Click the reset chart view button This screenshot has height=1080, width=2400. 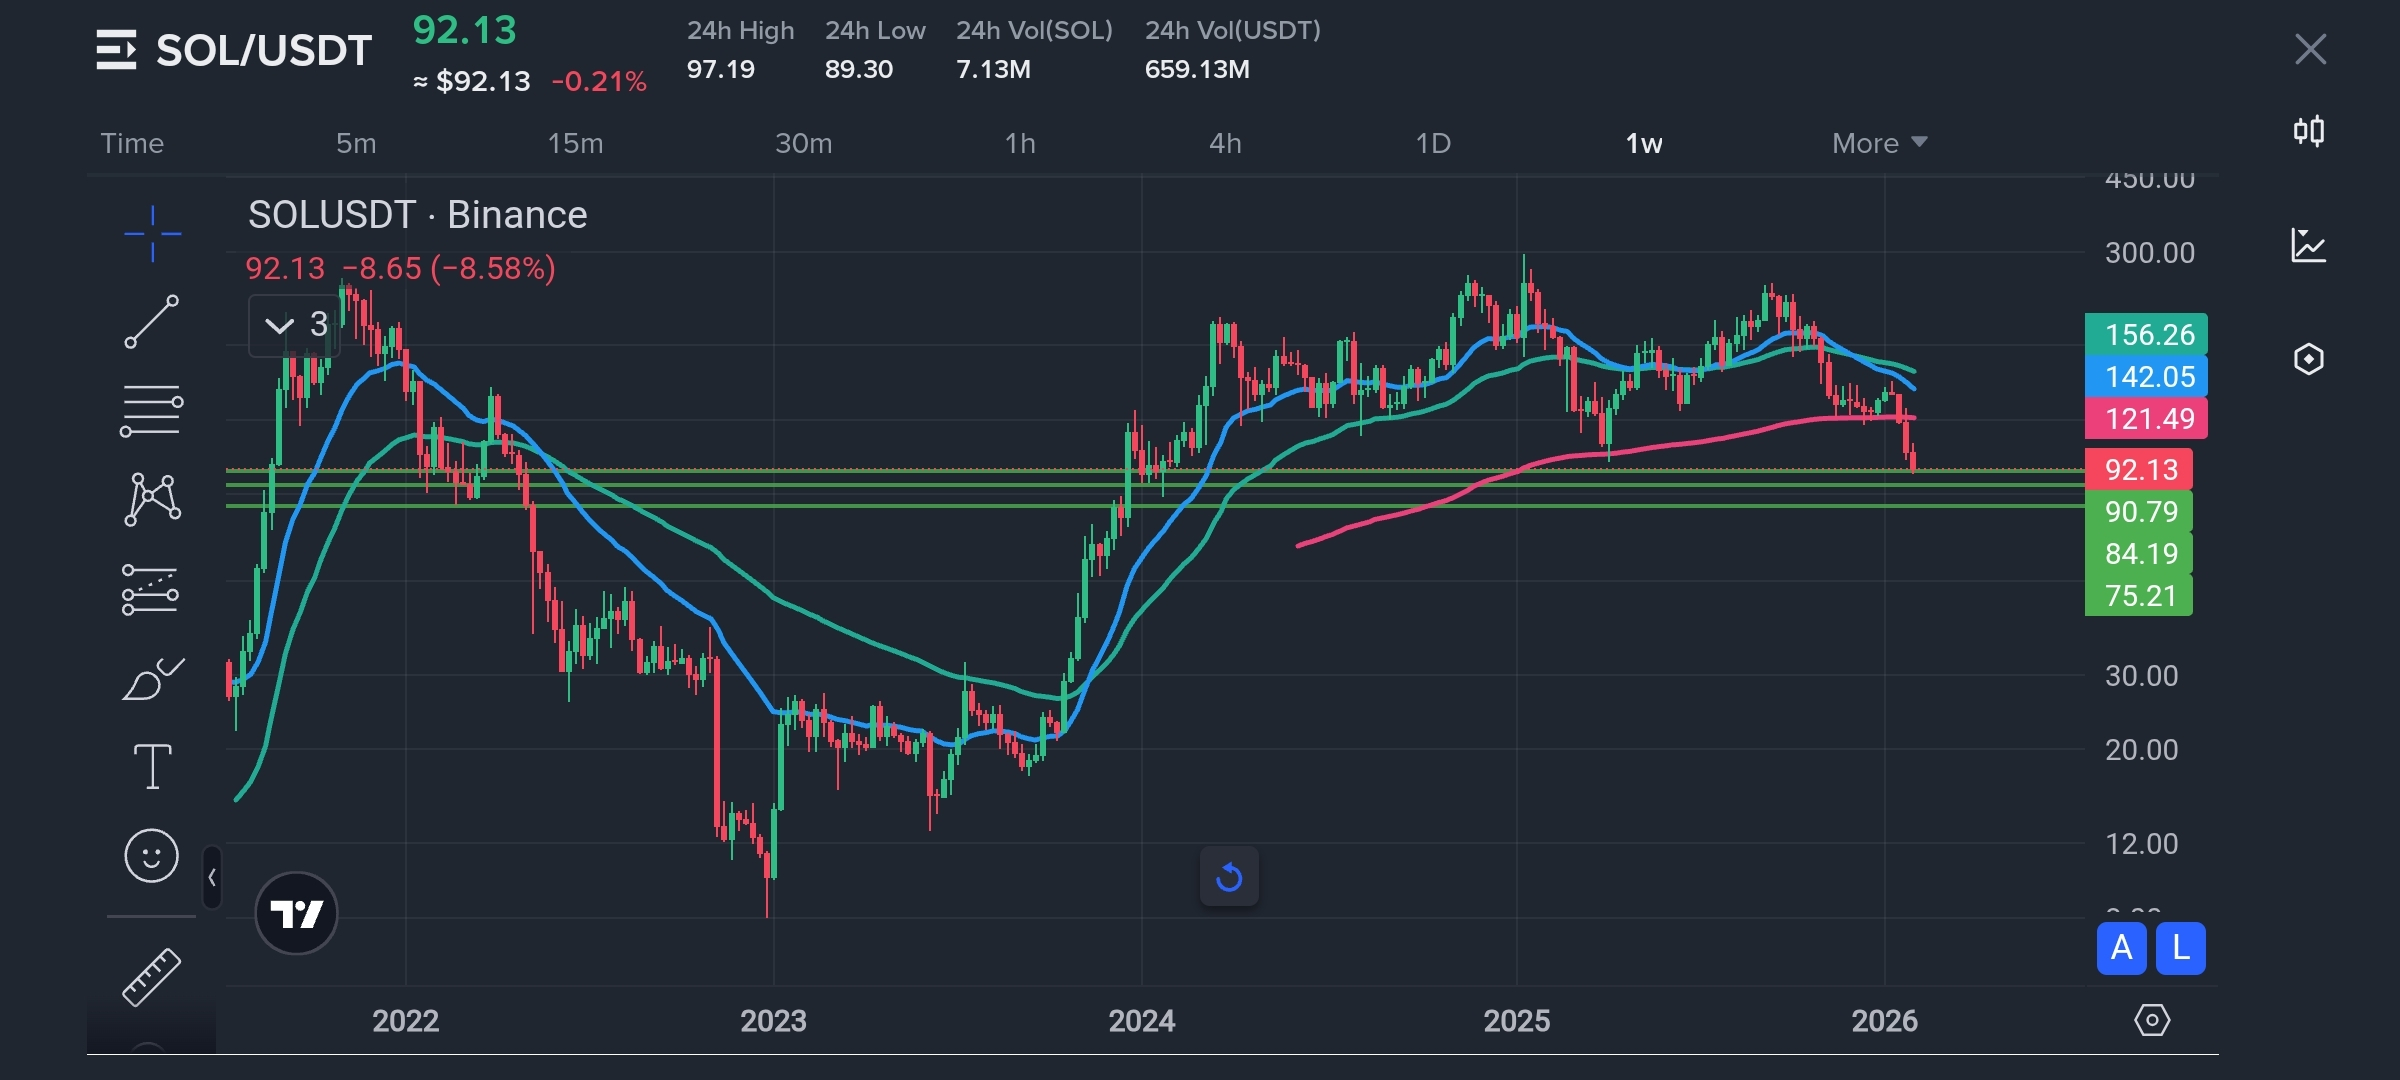coord(1229,878)
